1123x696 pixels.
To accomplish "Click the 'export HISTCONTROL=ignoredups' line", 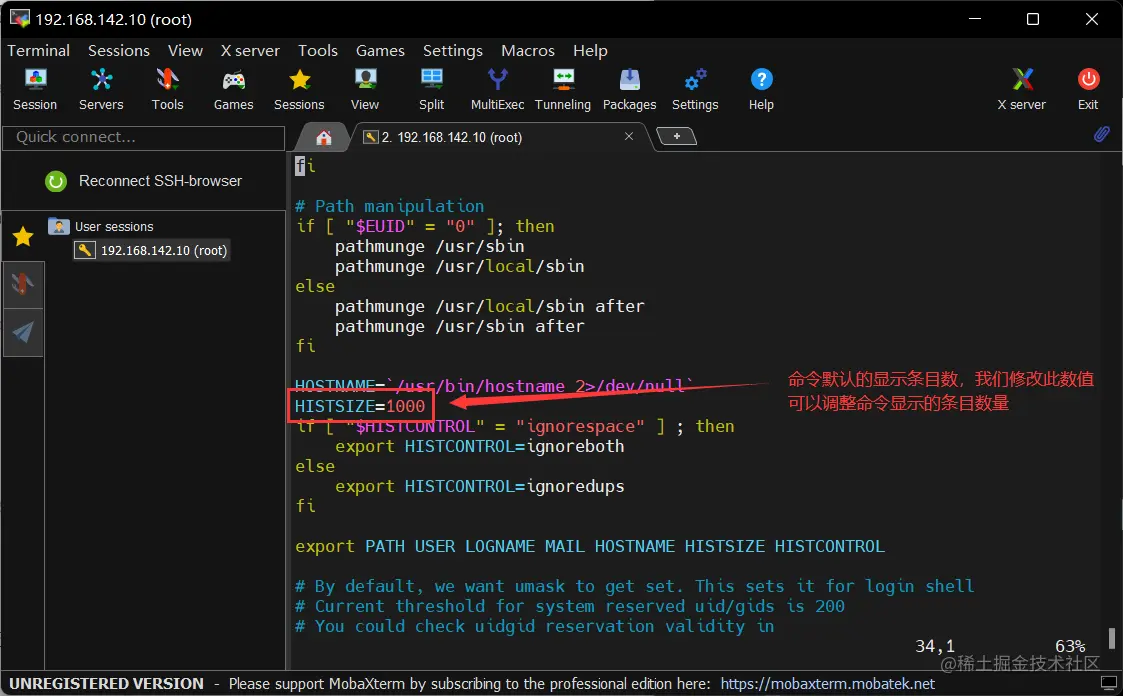I will point(479,486).
